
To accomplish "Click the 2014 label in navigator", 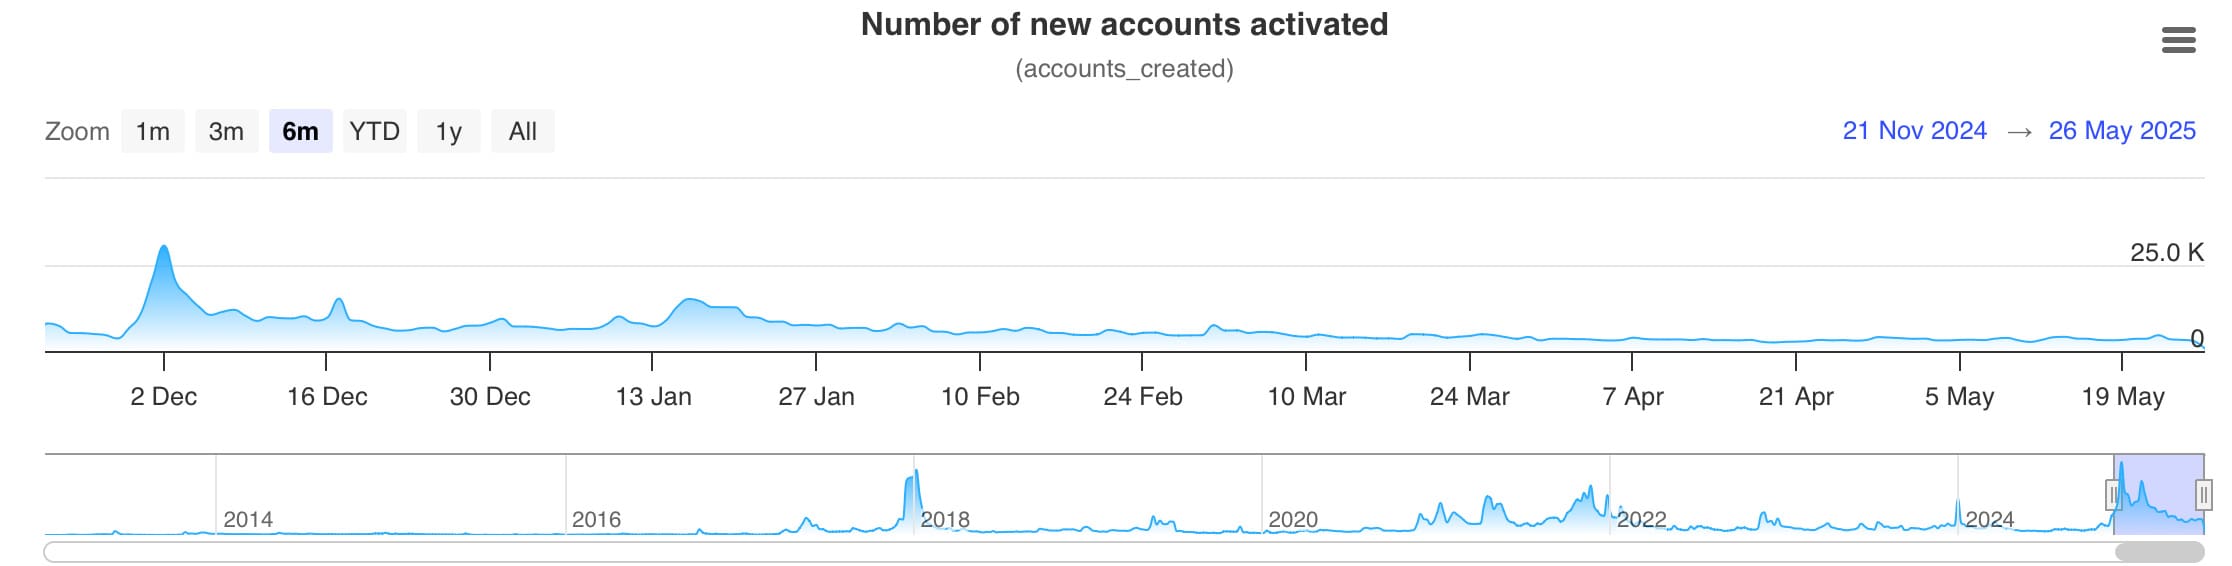I will [248, 519].
